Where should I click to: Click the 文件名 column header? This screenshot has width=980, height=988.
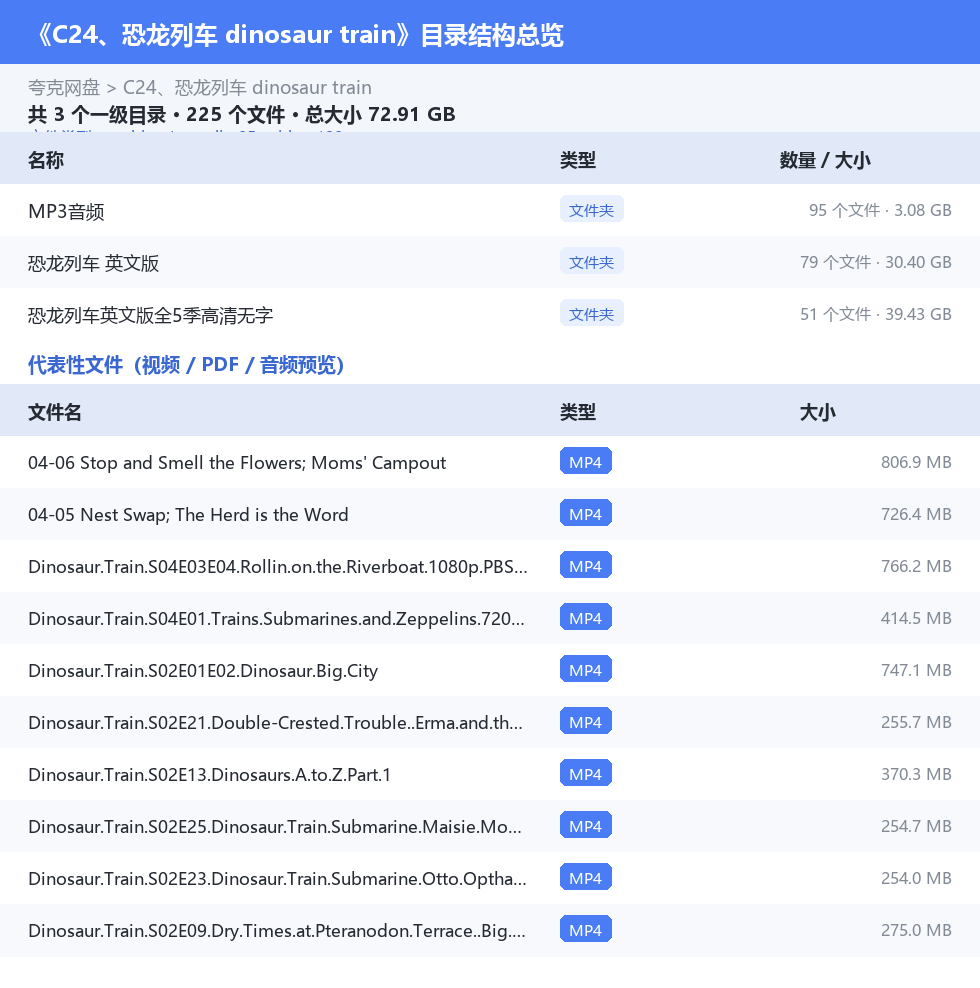click(x=55, y=412)
